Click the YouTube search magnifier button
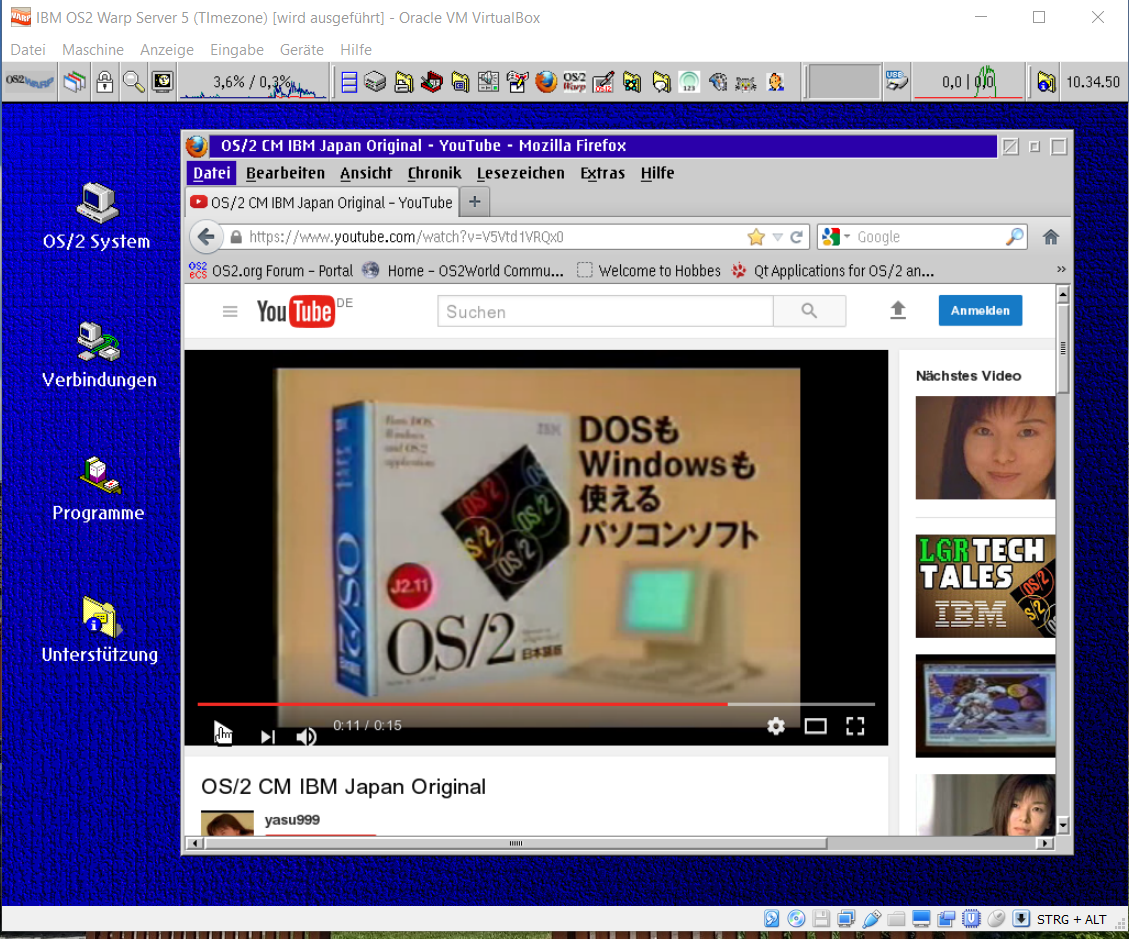 [809, 311]
